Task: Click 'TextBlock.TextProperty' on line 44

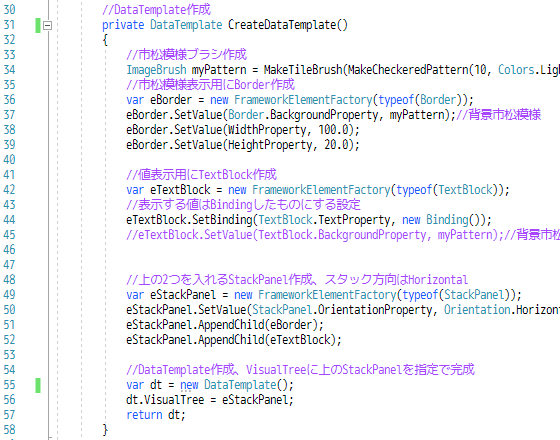Action: tap(324, 220)
